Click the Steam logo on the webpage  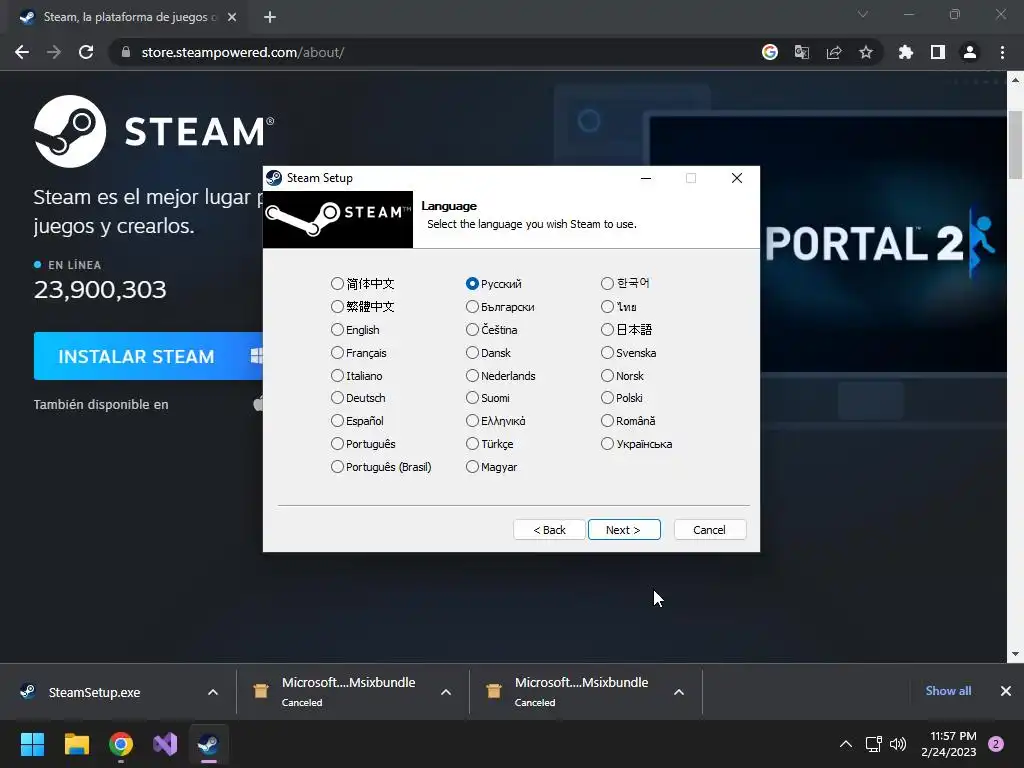pyautogui.click(x=153, y=131)
